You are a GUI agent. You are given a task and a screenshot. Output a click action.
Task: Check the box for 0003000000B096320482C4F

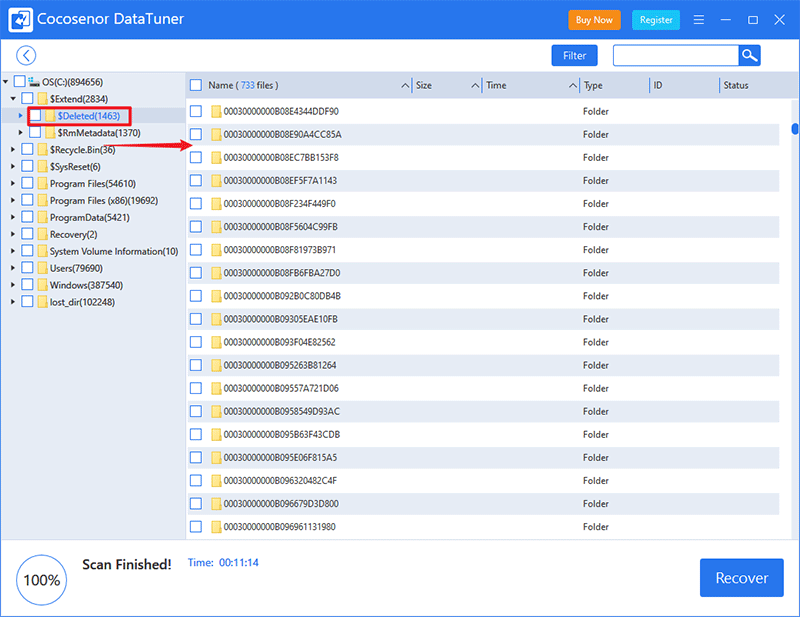tap(196, 481)
